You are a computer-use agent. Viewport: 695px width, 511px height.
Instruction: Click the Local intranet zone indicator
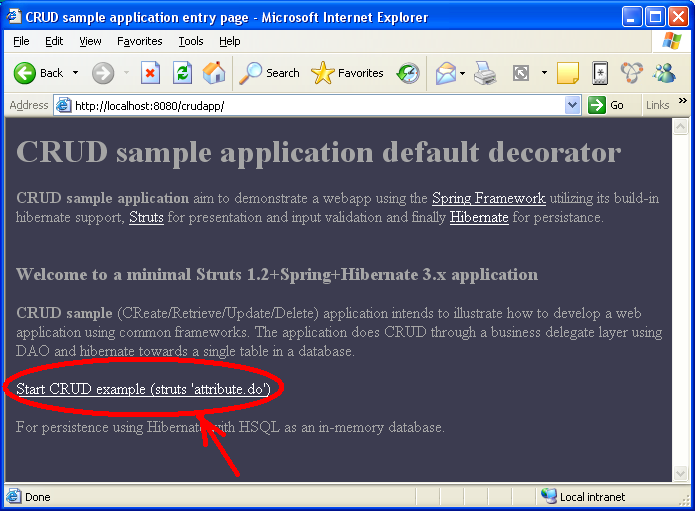583,497
